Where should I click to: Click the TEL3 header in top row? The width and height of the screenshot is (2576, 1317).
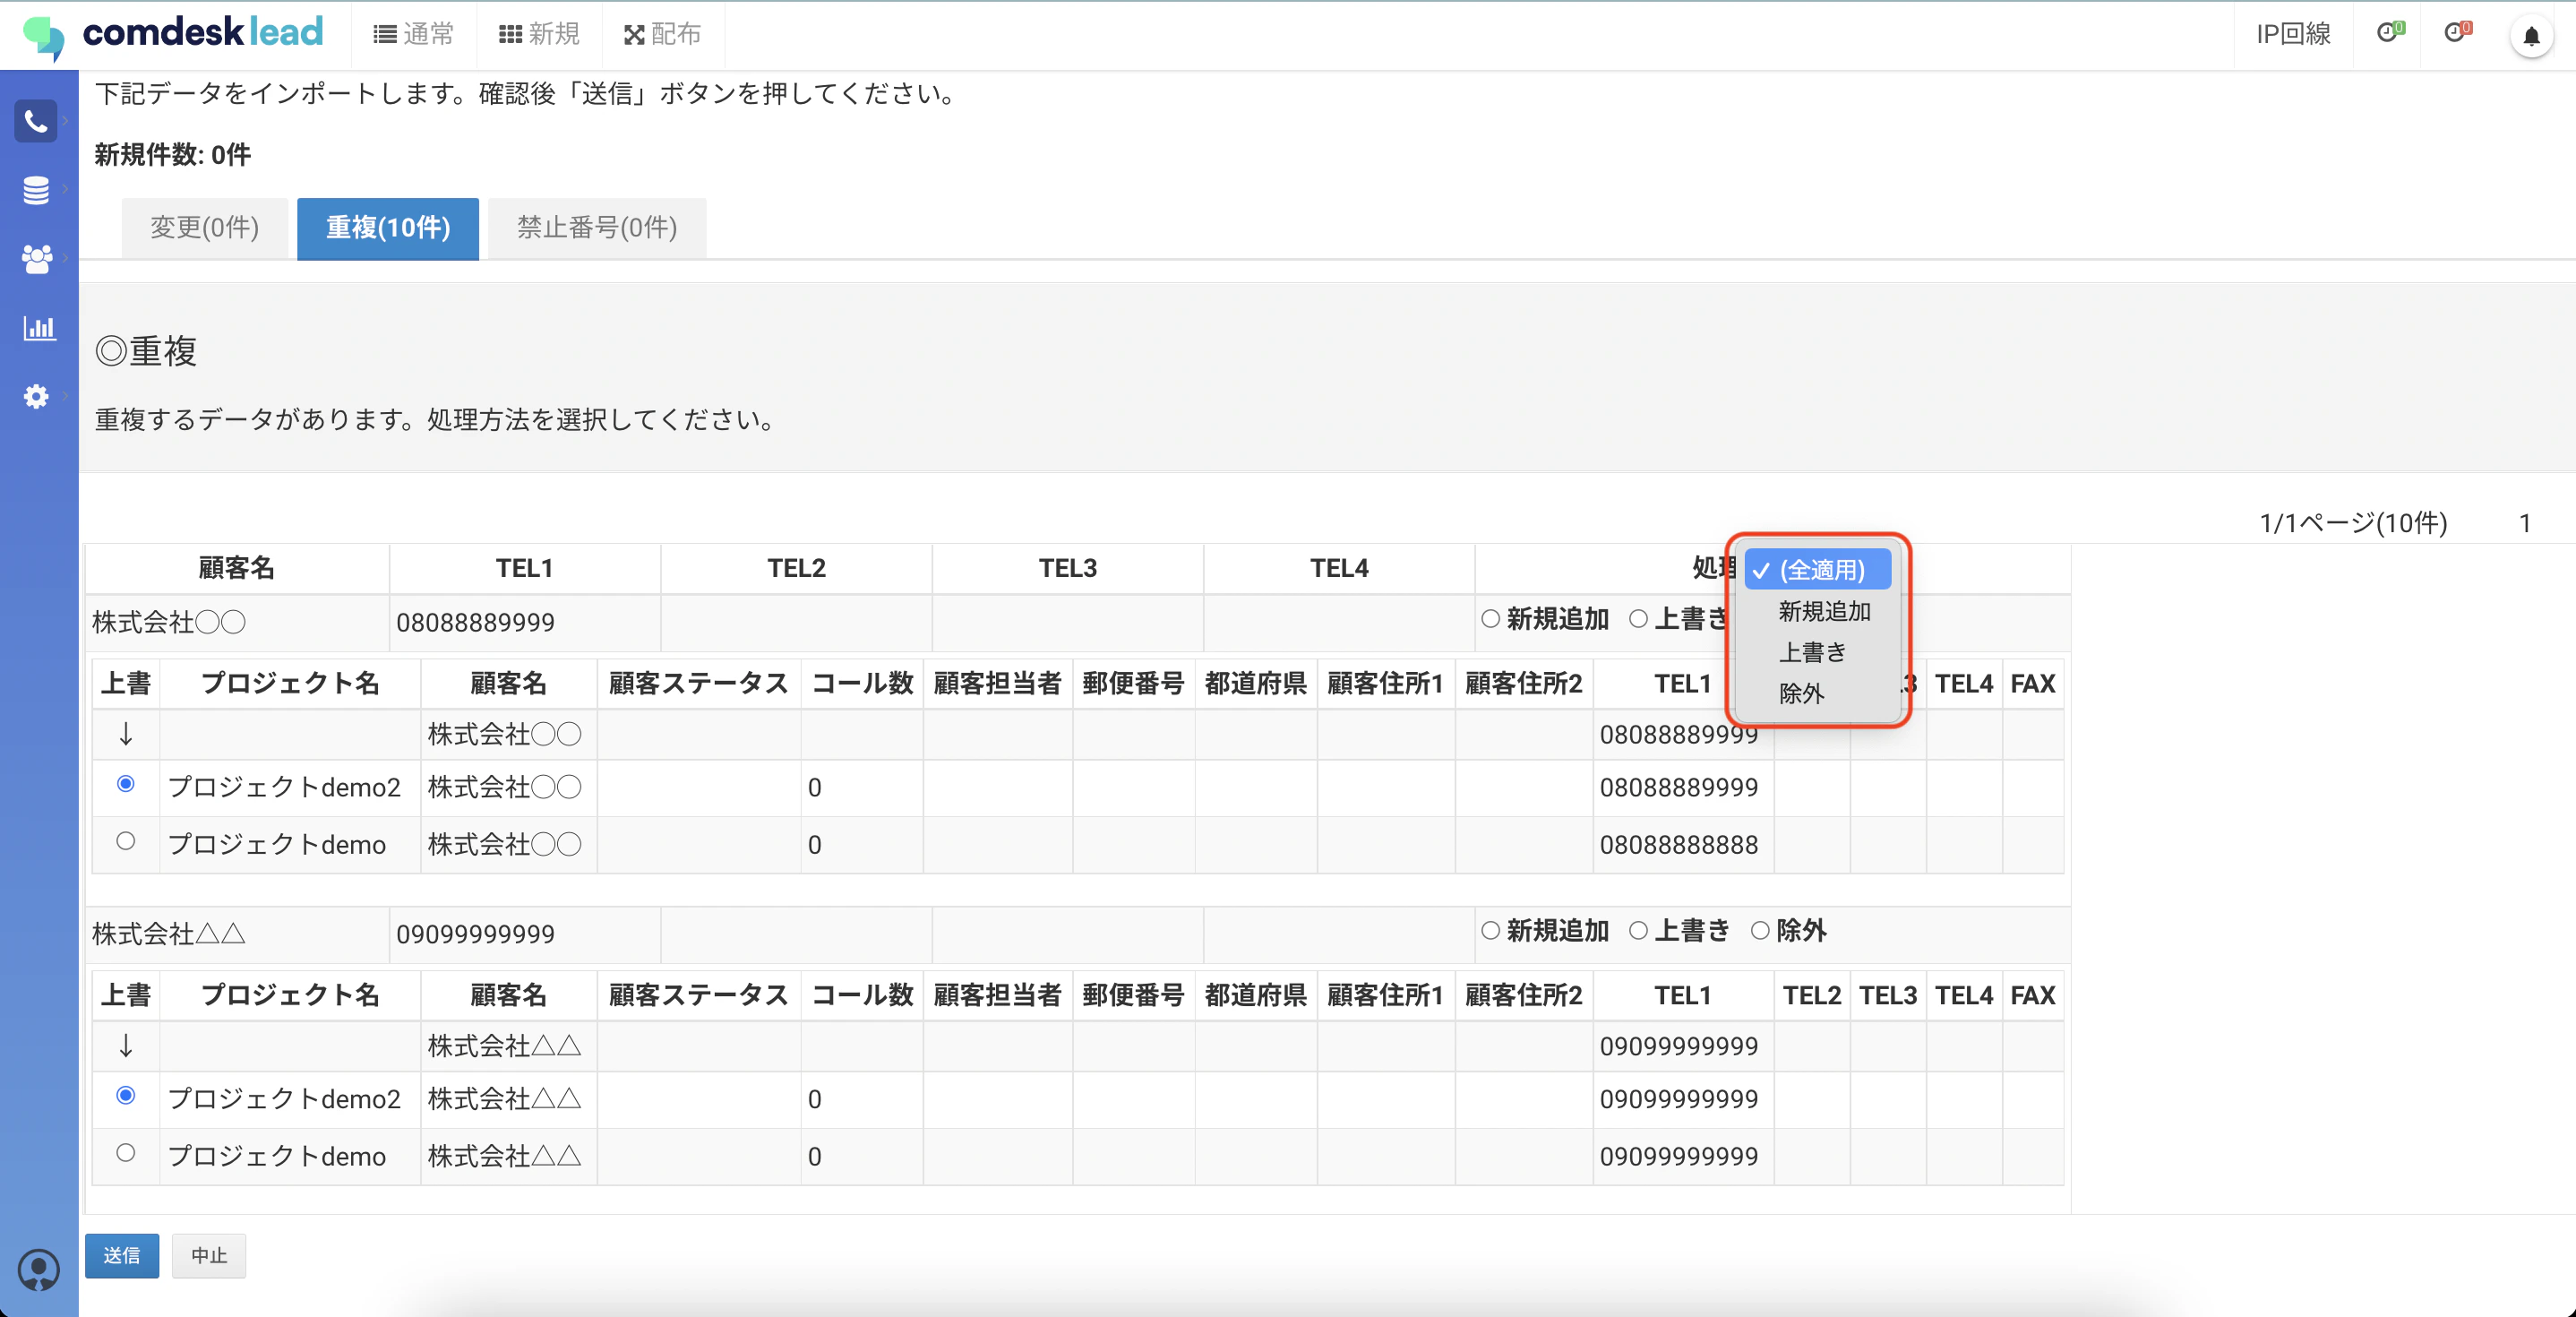(x=1068, y=569)
